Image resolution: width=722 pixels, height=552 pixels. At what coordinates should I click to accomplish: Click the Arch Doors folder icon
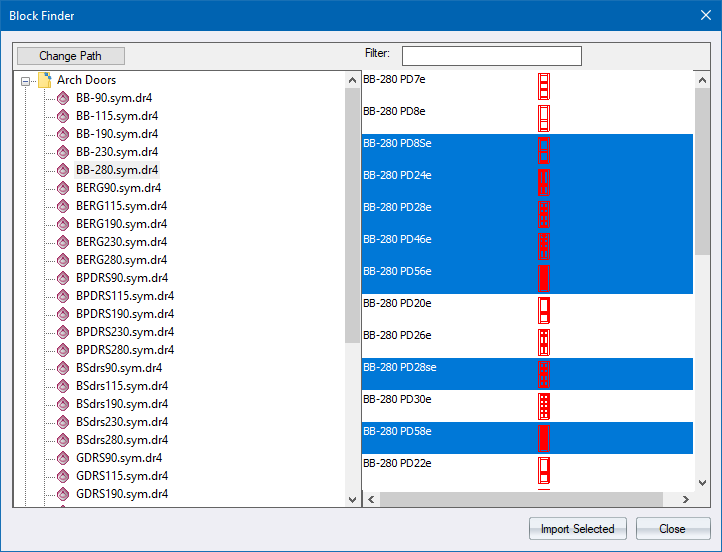pyautogui.click(x=44, y=80)
